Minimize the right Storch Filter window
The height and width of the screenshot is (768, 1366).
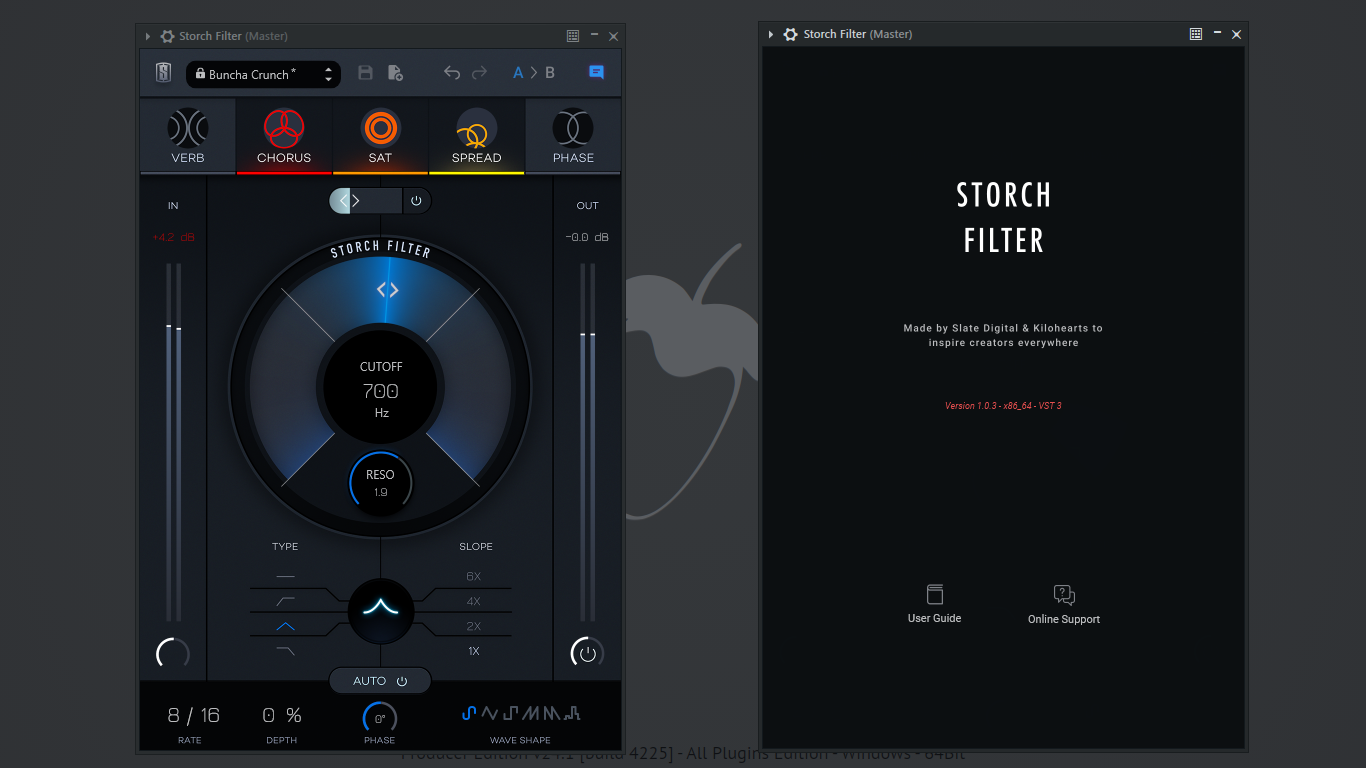1217,33
